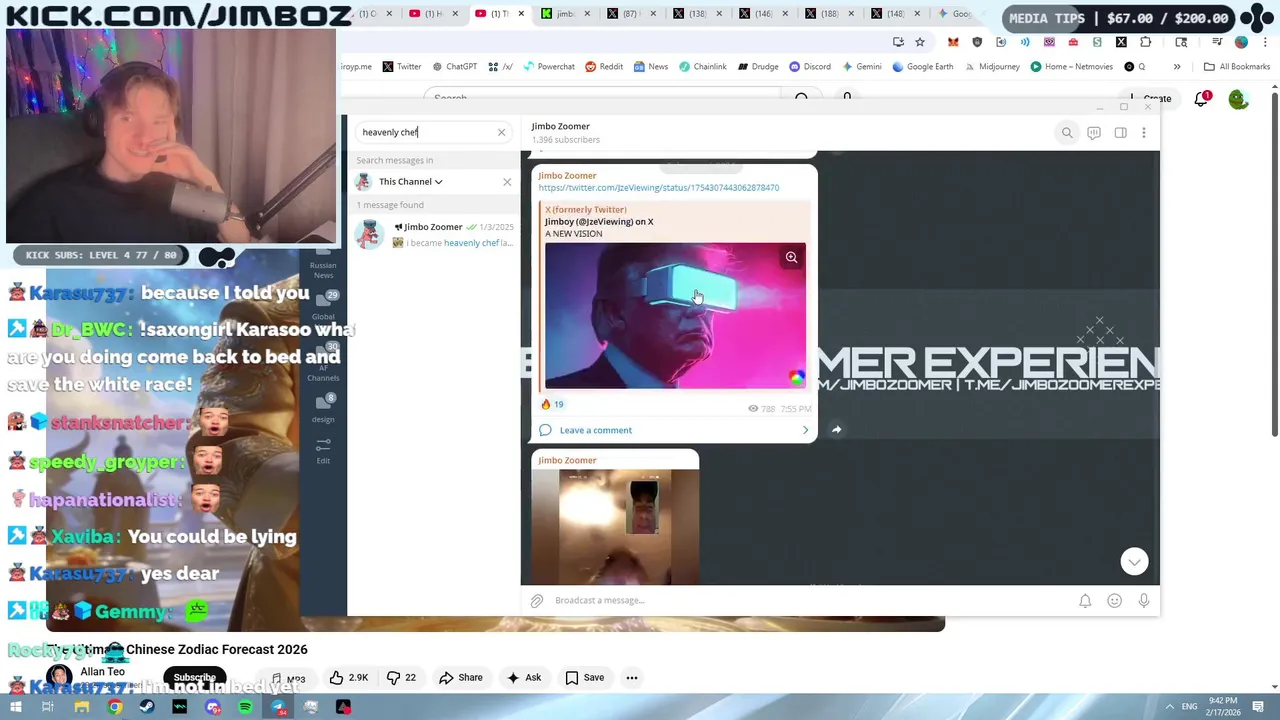Click the fire reaction with 19 count
Viewport: 1280px width, 720px height.
tap(552, 404)
